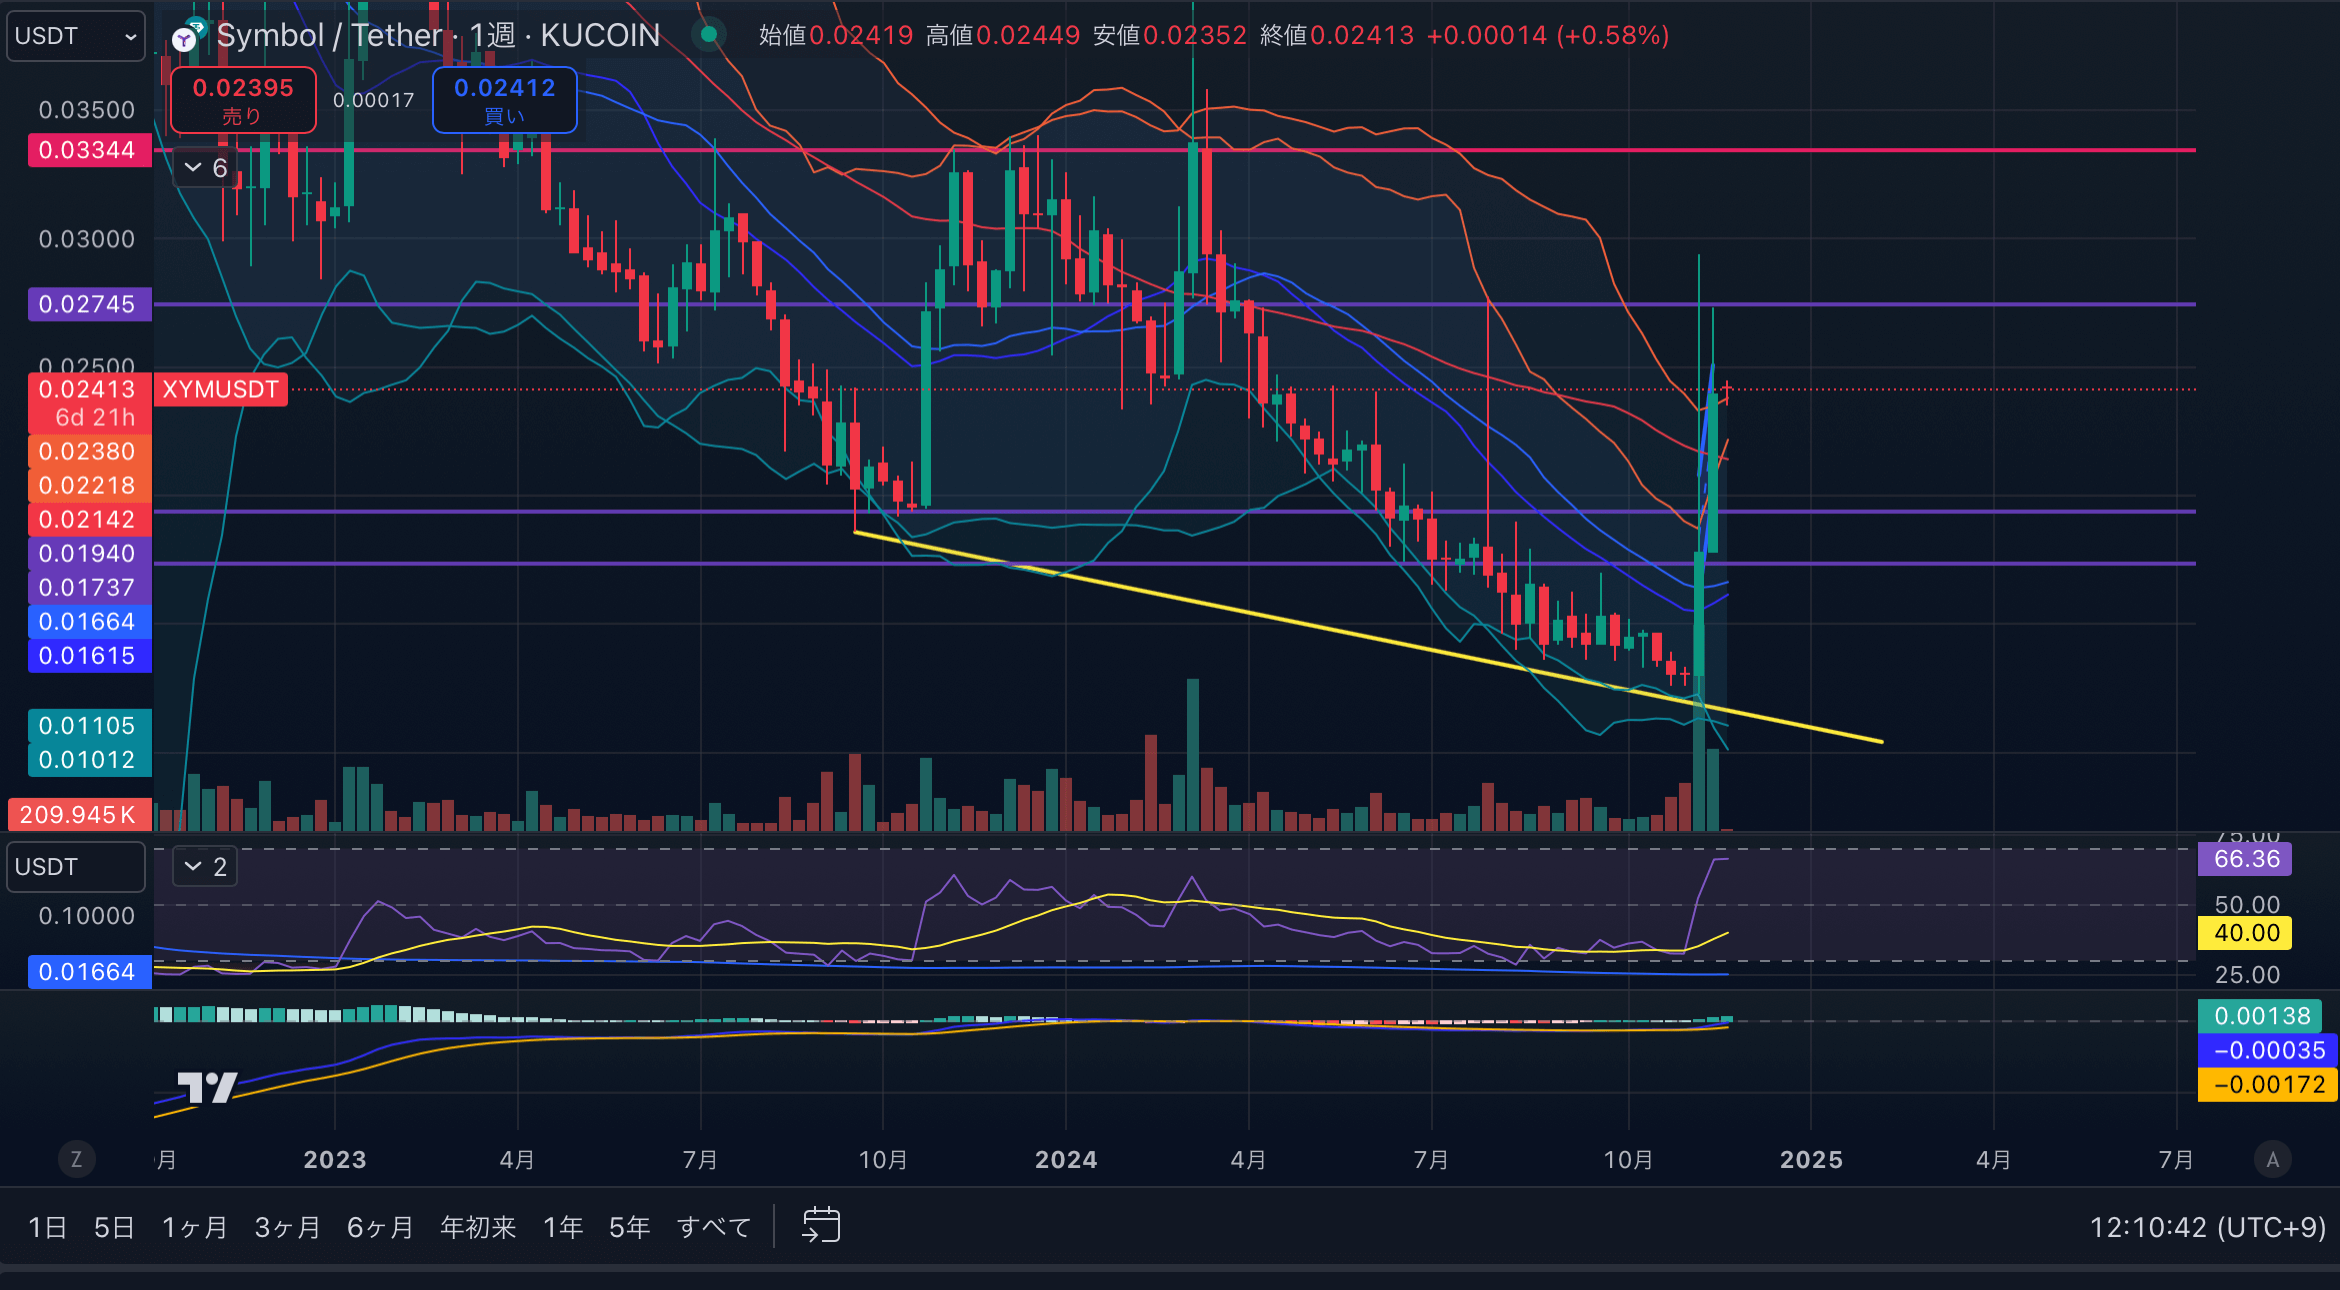Select the 5日 time range
The height and width of the screenshot is (1290, 2340).
point(114,1227)
